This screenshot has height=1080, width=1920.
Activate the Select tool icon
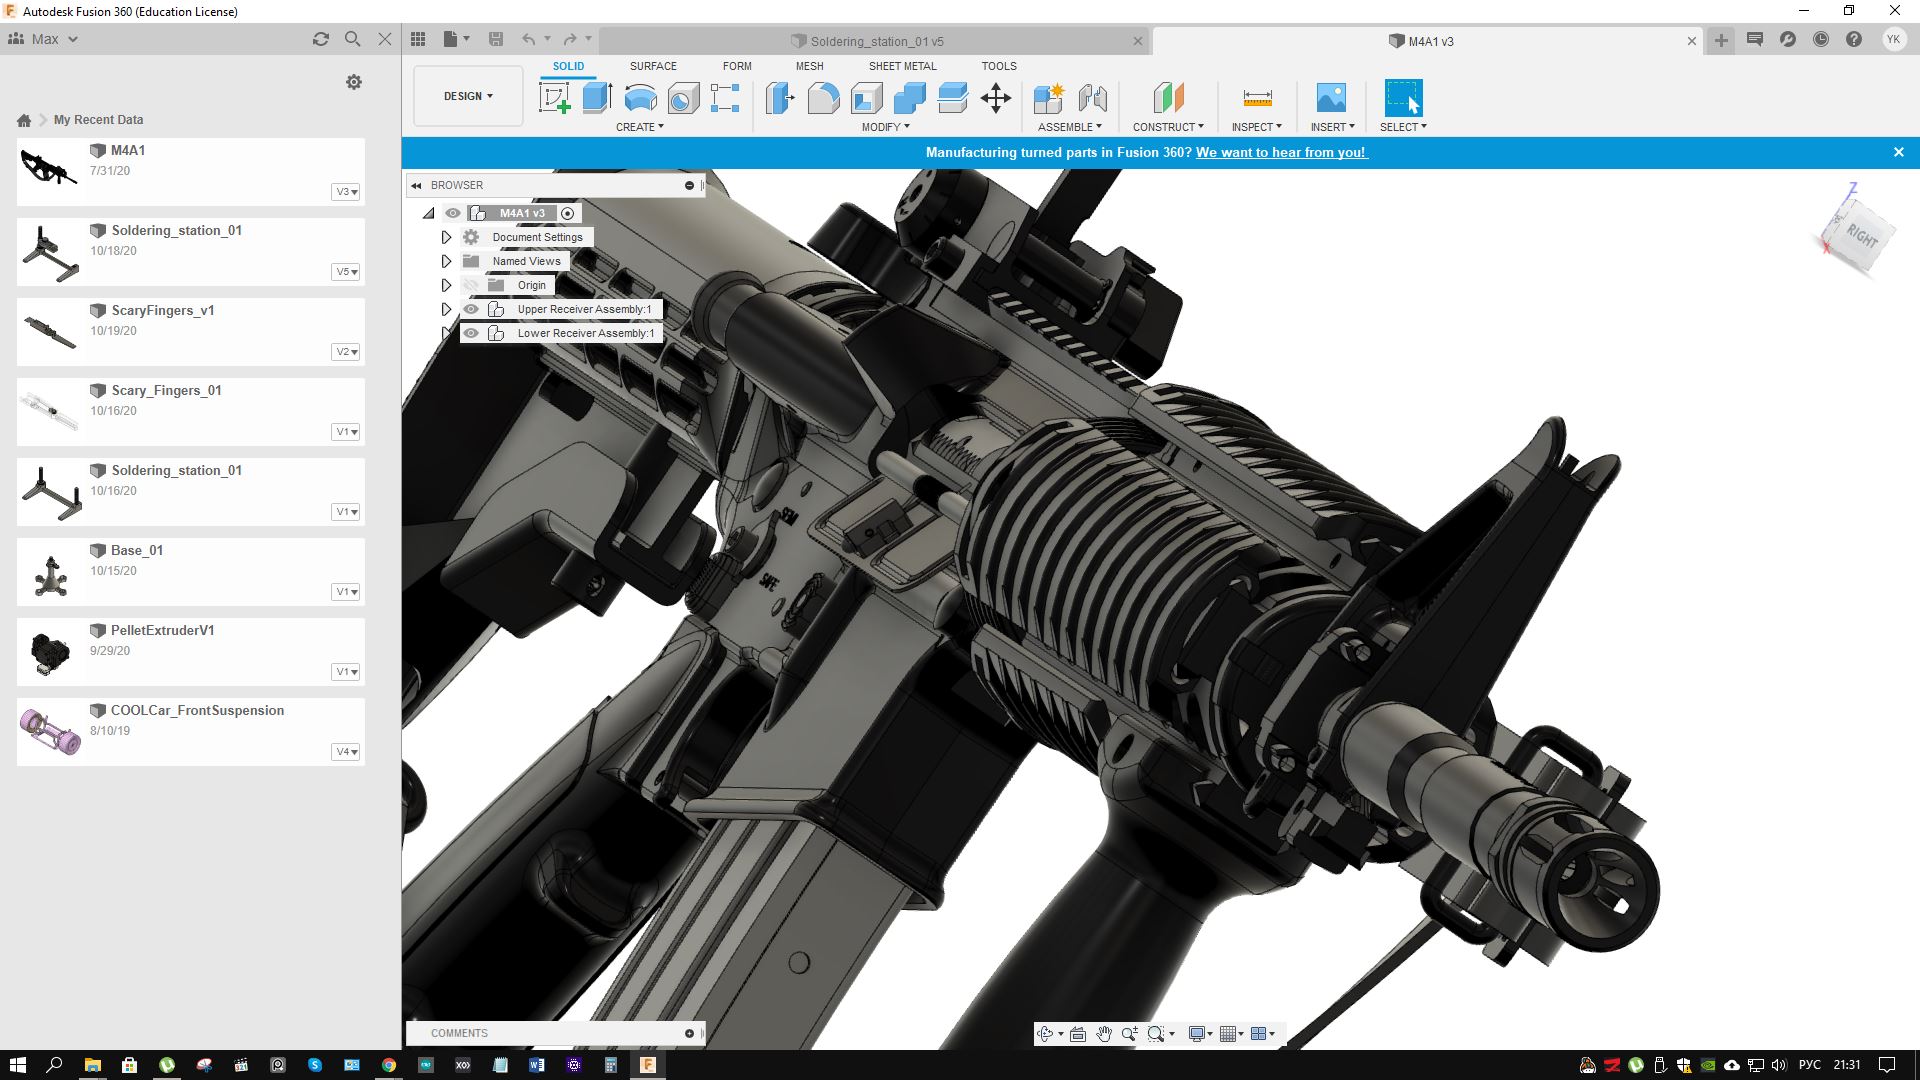click(x=1403, y=98)
